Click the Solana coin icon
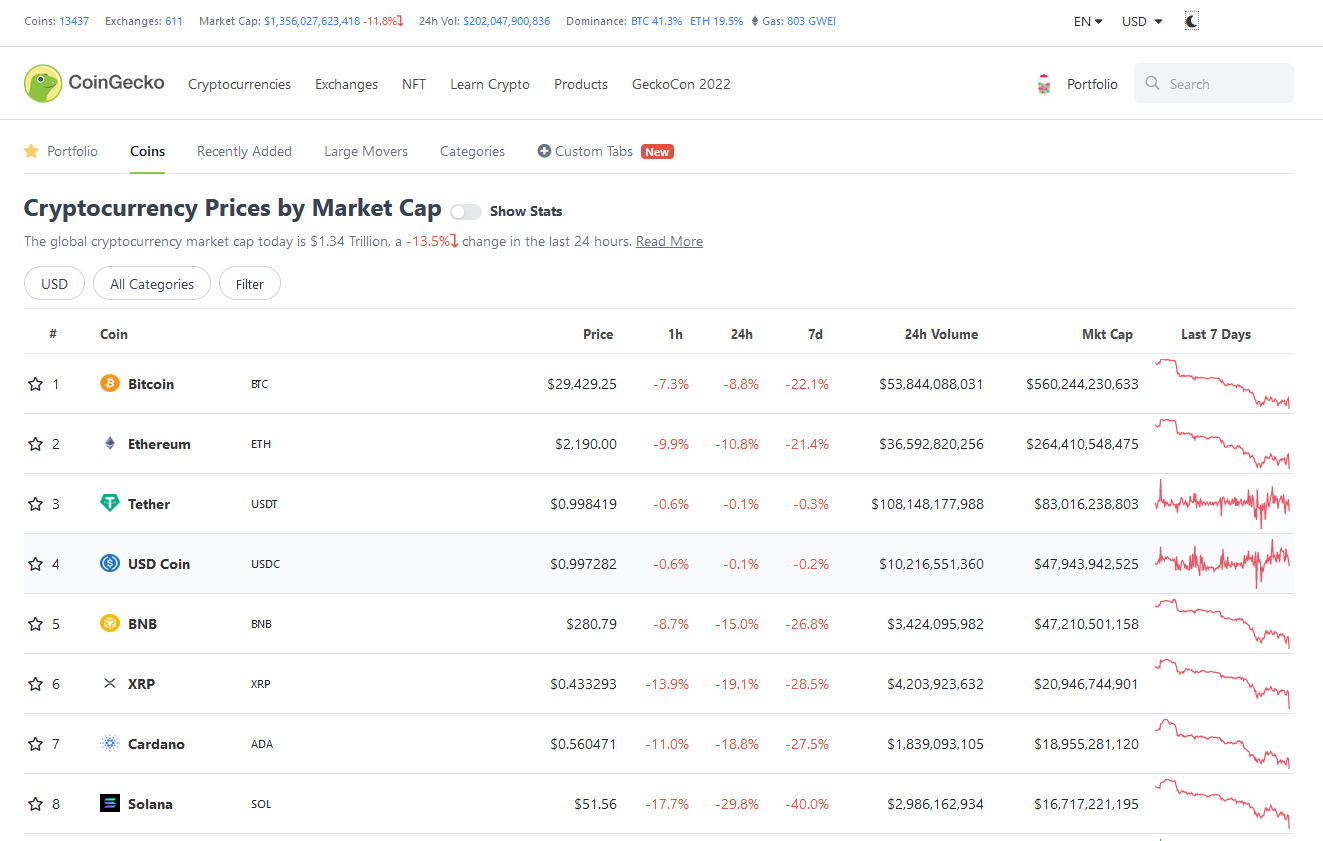Image resolution: width=1323 pixels, height=841 pixels. (x=110, y=804)
